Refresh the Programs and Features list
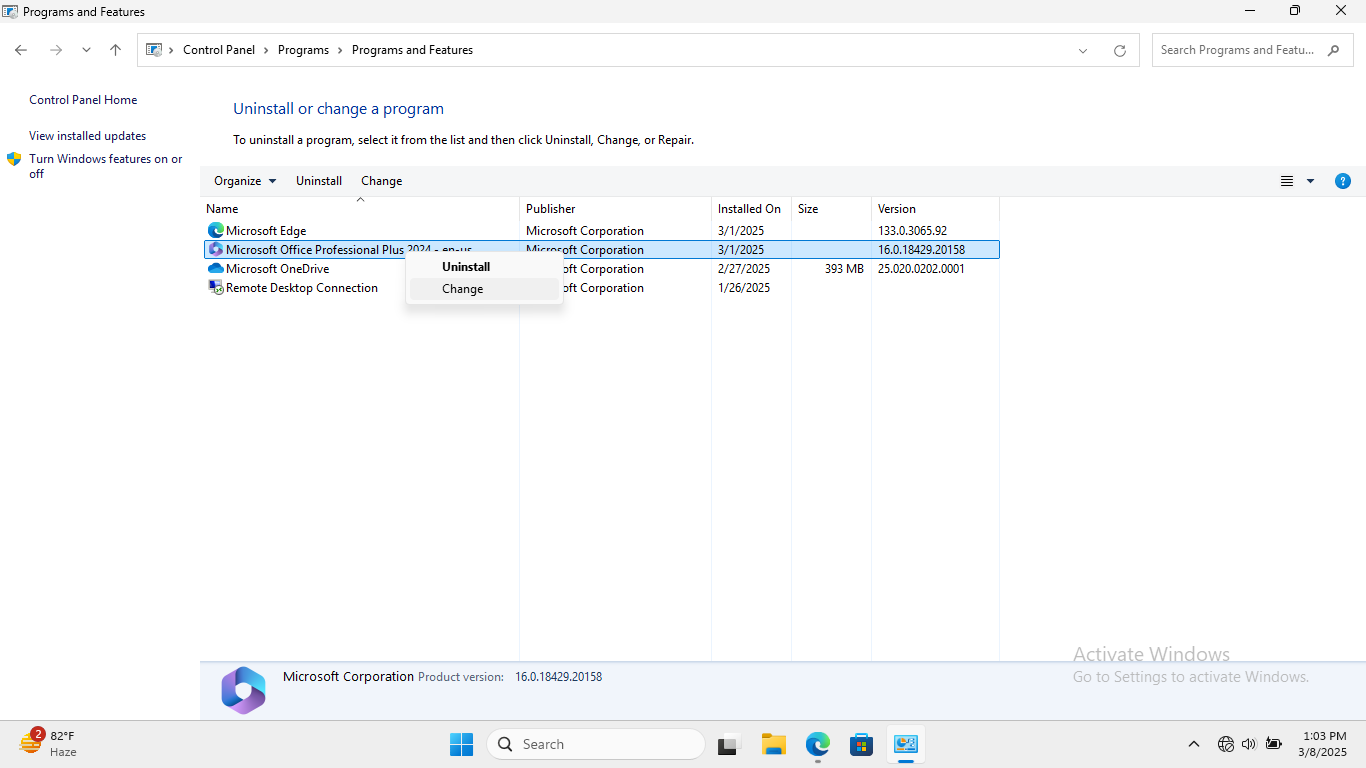 [x=1120, y=51]
